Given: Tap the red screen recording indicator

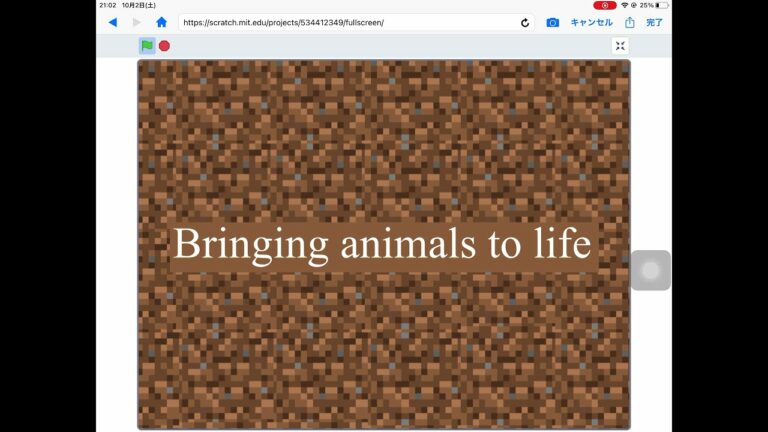Looking at the screenshot, I should pyautogui.click(x=604, y=5).
